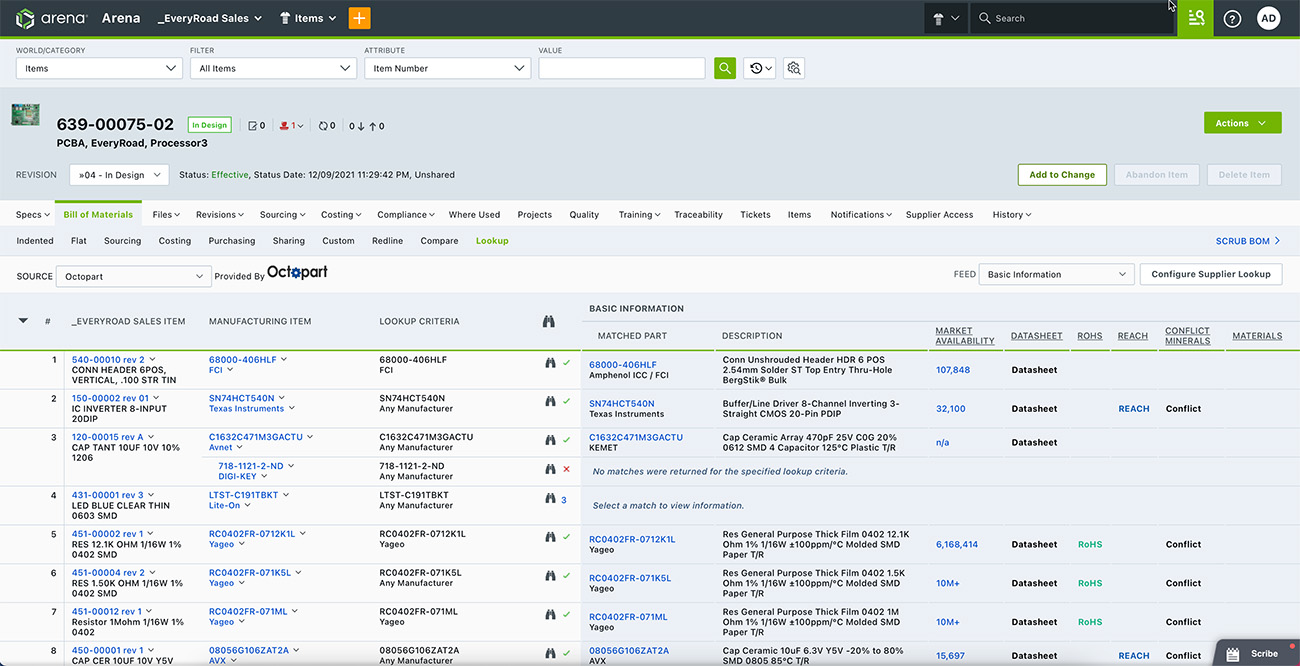This screenshot has height=666, width=1300.
Task: Expand the chevron next to 540-00010 rev 2
Action: [x=152, y=360]
